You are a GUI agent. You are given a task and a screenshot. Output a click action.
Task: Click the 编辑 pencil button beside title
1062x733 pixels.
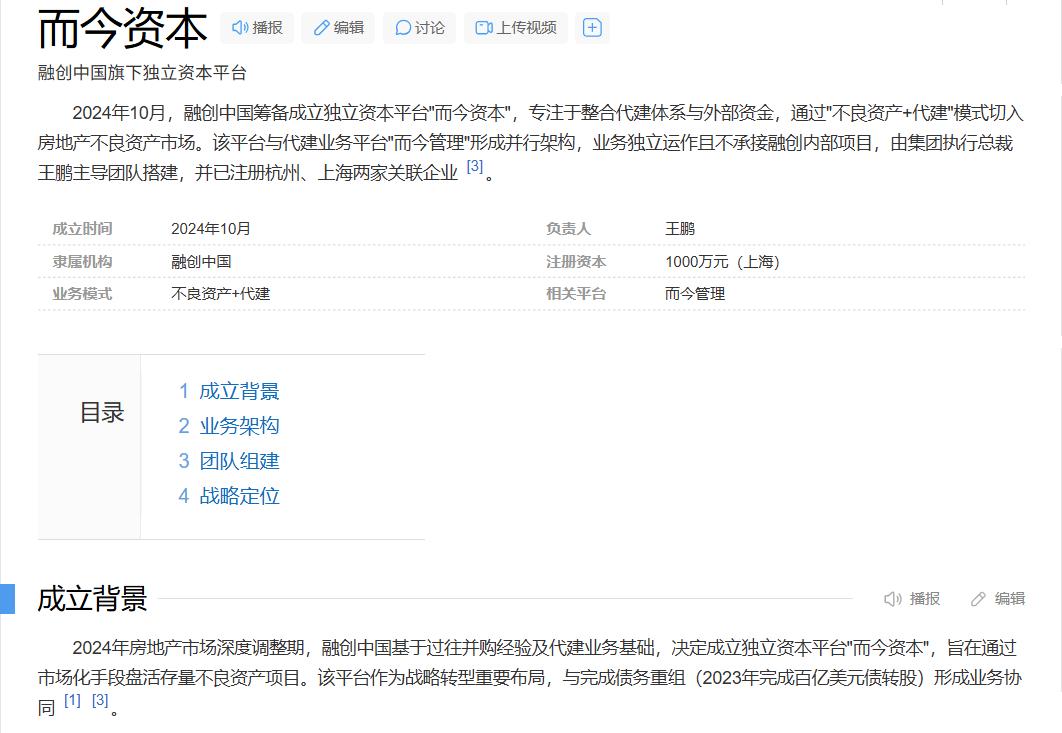coord(338,28)
